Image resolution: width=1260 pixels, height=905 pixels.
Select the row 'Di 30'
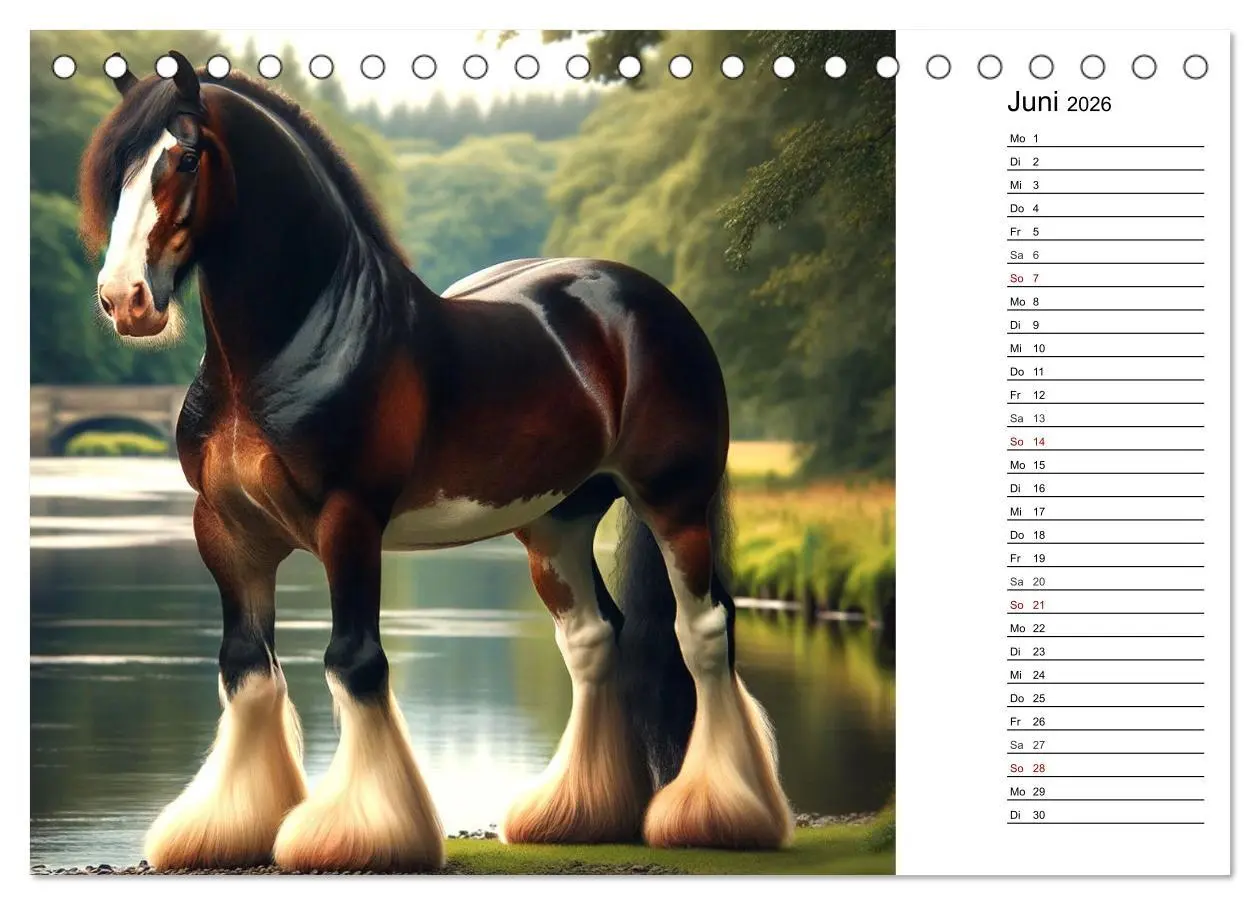[x=1105, y=815]
